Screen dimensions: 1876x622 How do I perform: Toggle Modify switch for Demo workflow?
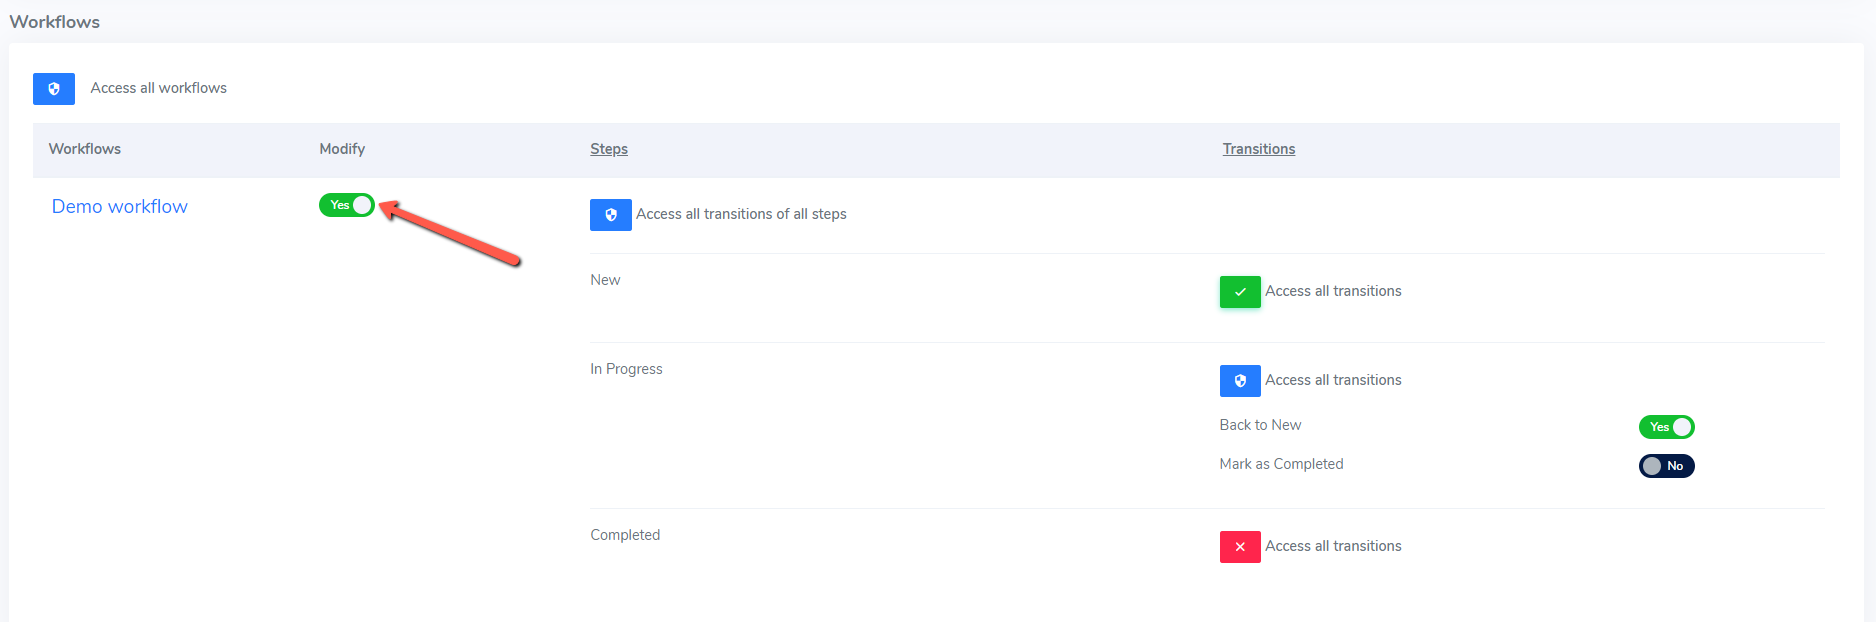(x=347, y=205)
